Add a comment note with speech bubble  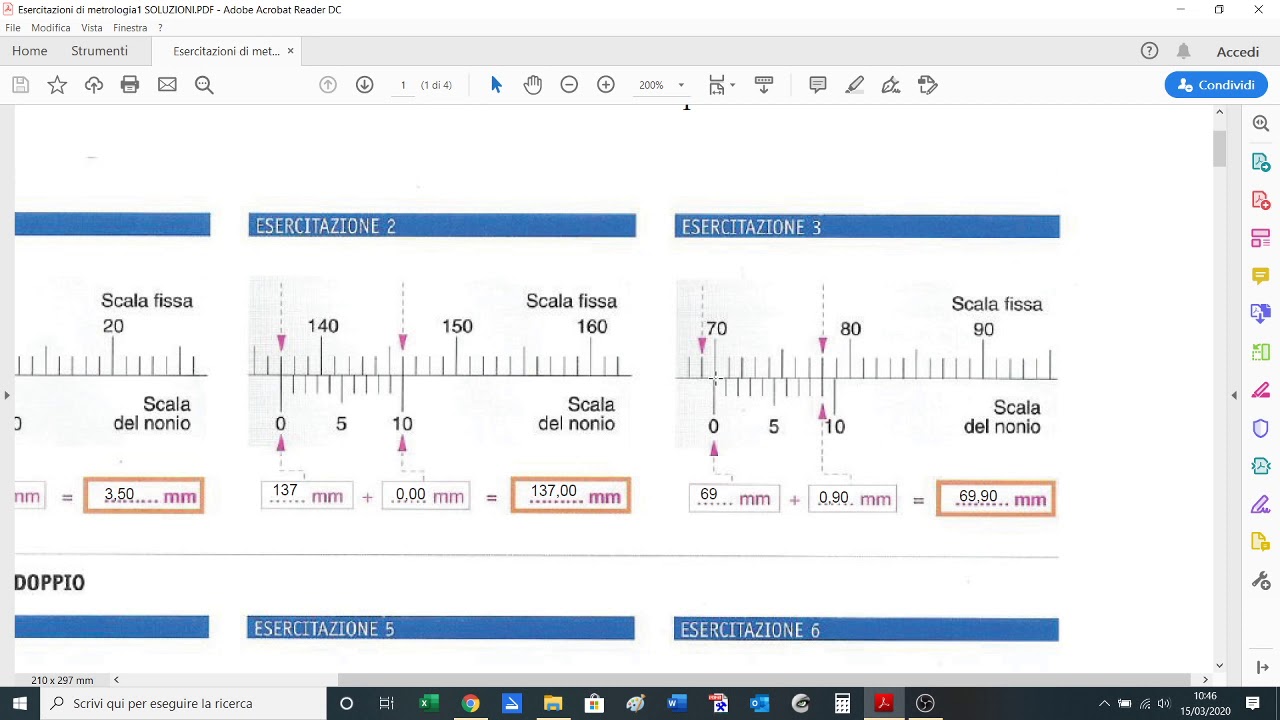(818, 85)
